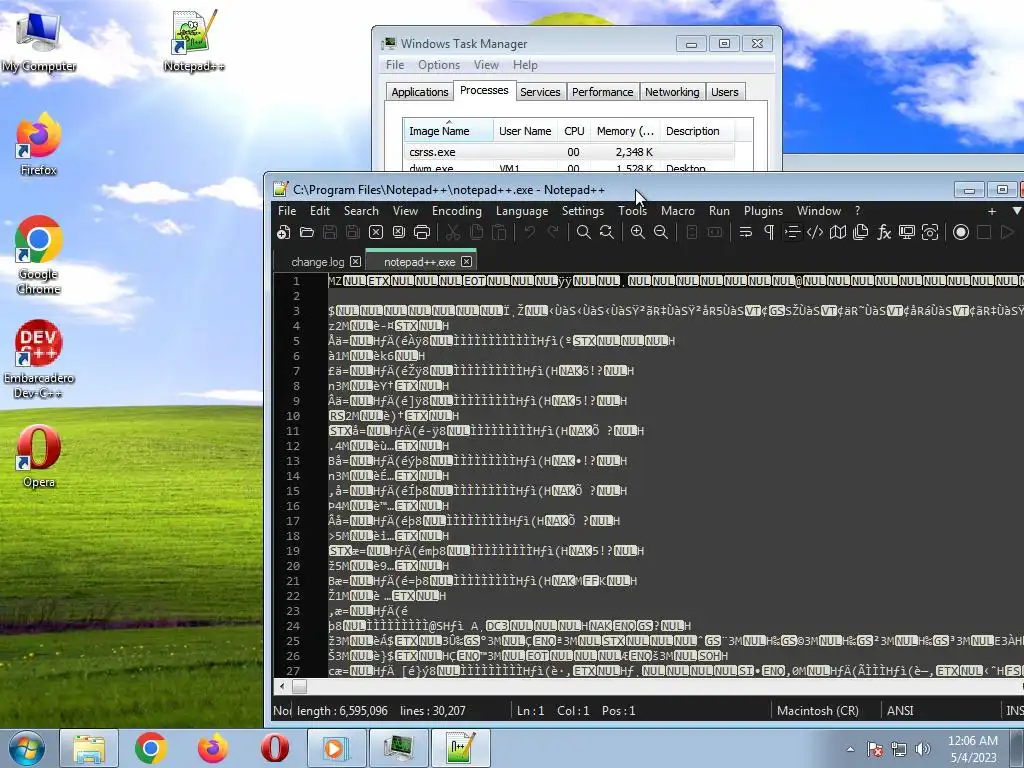Viewport: 1024px width, 768px height.
Task: Open Options menu in Task Manager
Action: point(439,65)
